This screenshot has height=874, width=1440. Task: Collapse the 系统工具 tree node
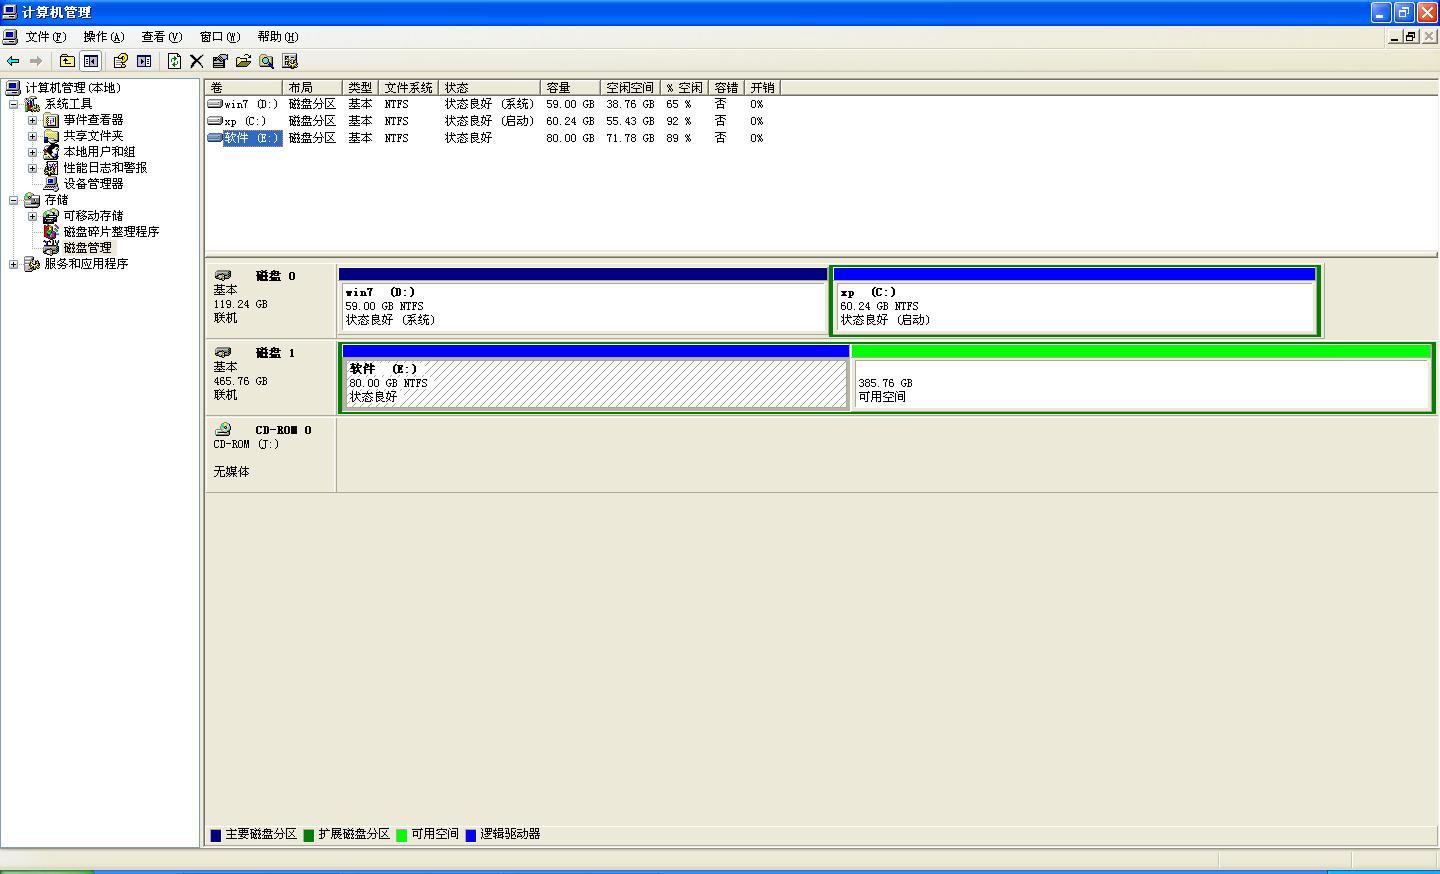(14, 104)
